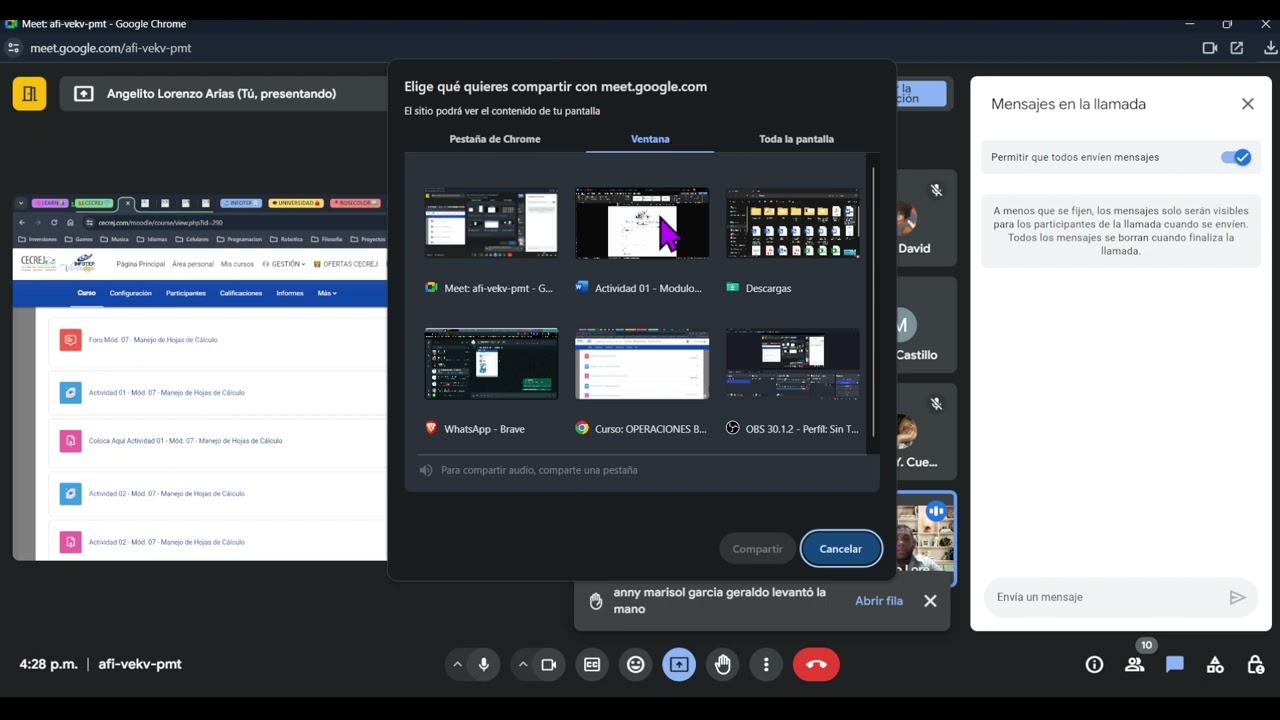Click 'Coloca Aquí Actividad 01 - Mód. 07' link

tap(185, 441)
